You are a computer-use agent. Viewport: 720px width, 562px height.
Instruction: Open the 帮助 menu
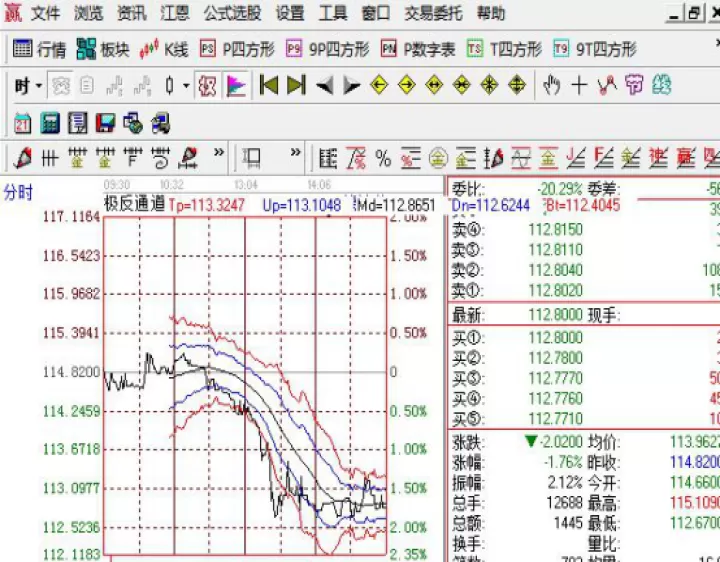click(490, 13)
